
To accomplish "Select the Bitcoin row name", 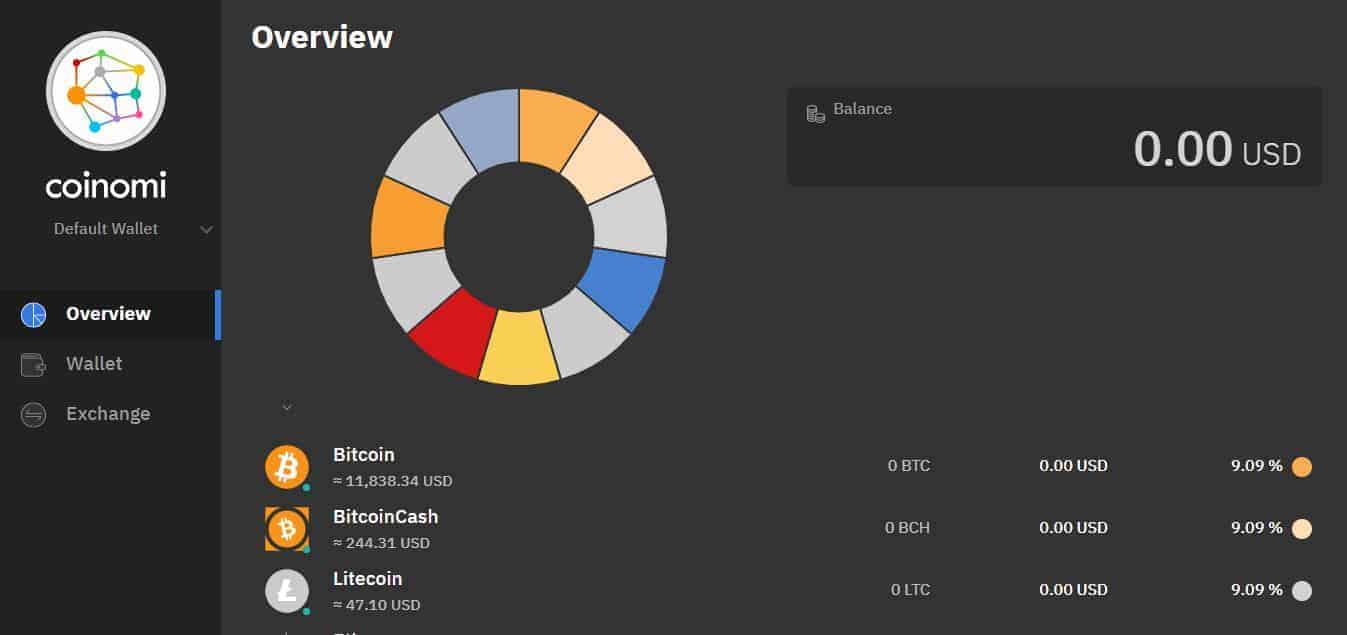I will tap(364, 455).
